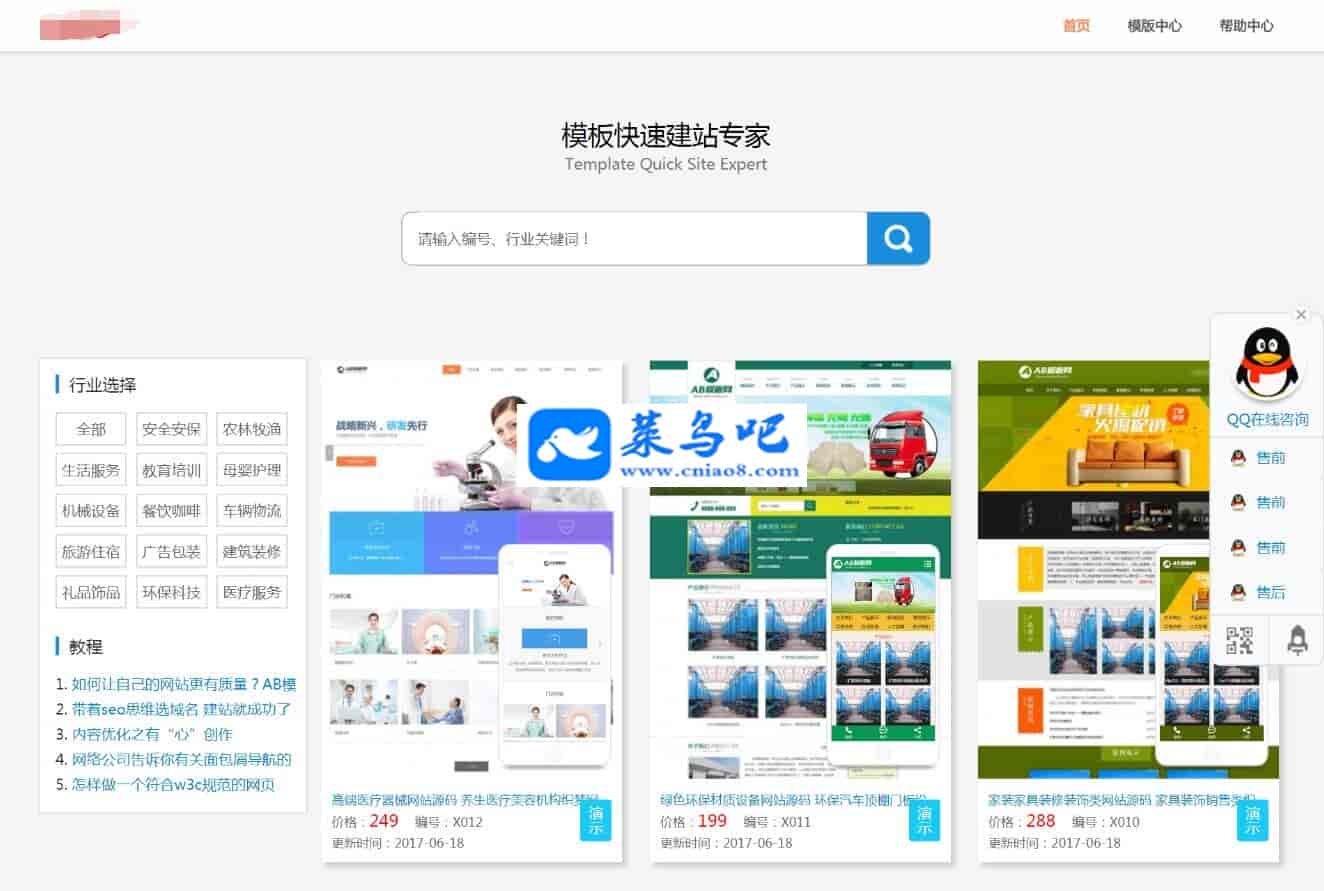Open 模版中心 in the top navigation
This screenshot has width=1324, height=891.
[1155, 26]
